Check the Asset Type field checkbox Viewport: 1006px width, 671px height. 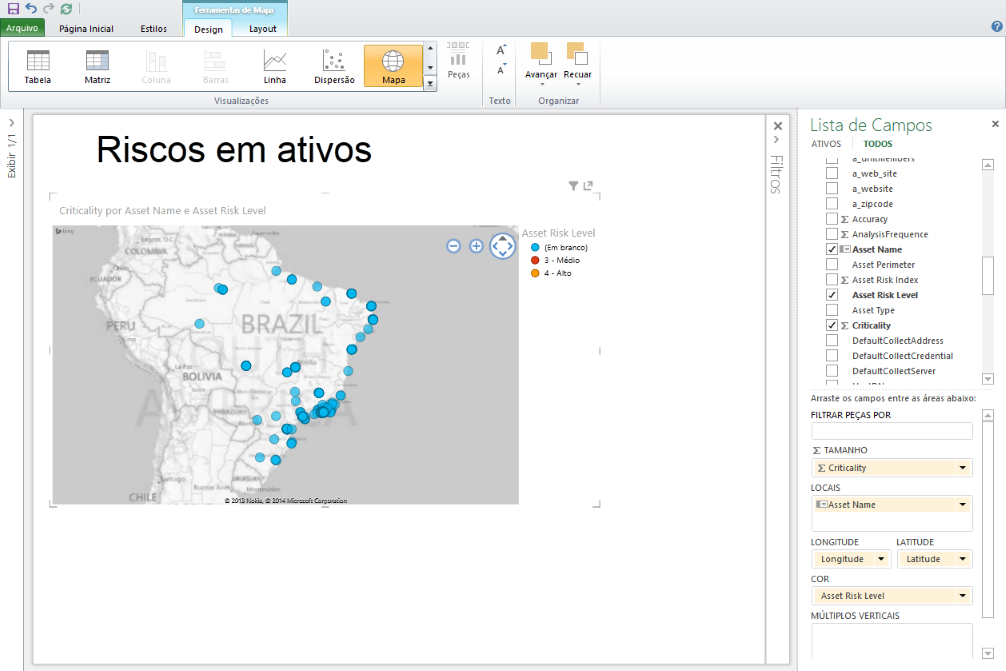click(832, 310)
